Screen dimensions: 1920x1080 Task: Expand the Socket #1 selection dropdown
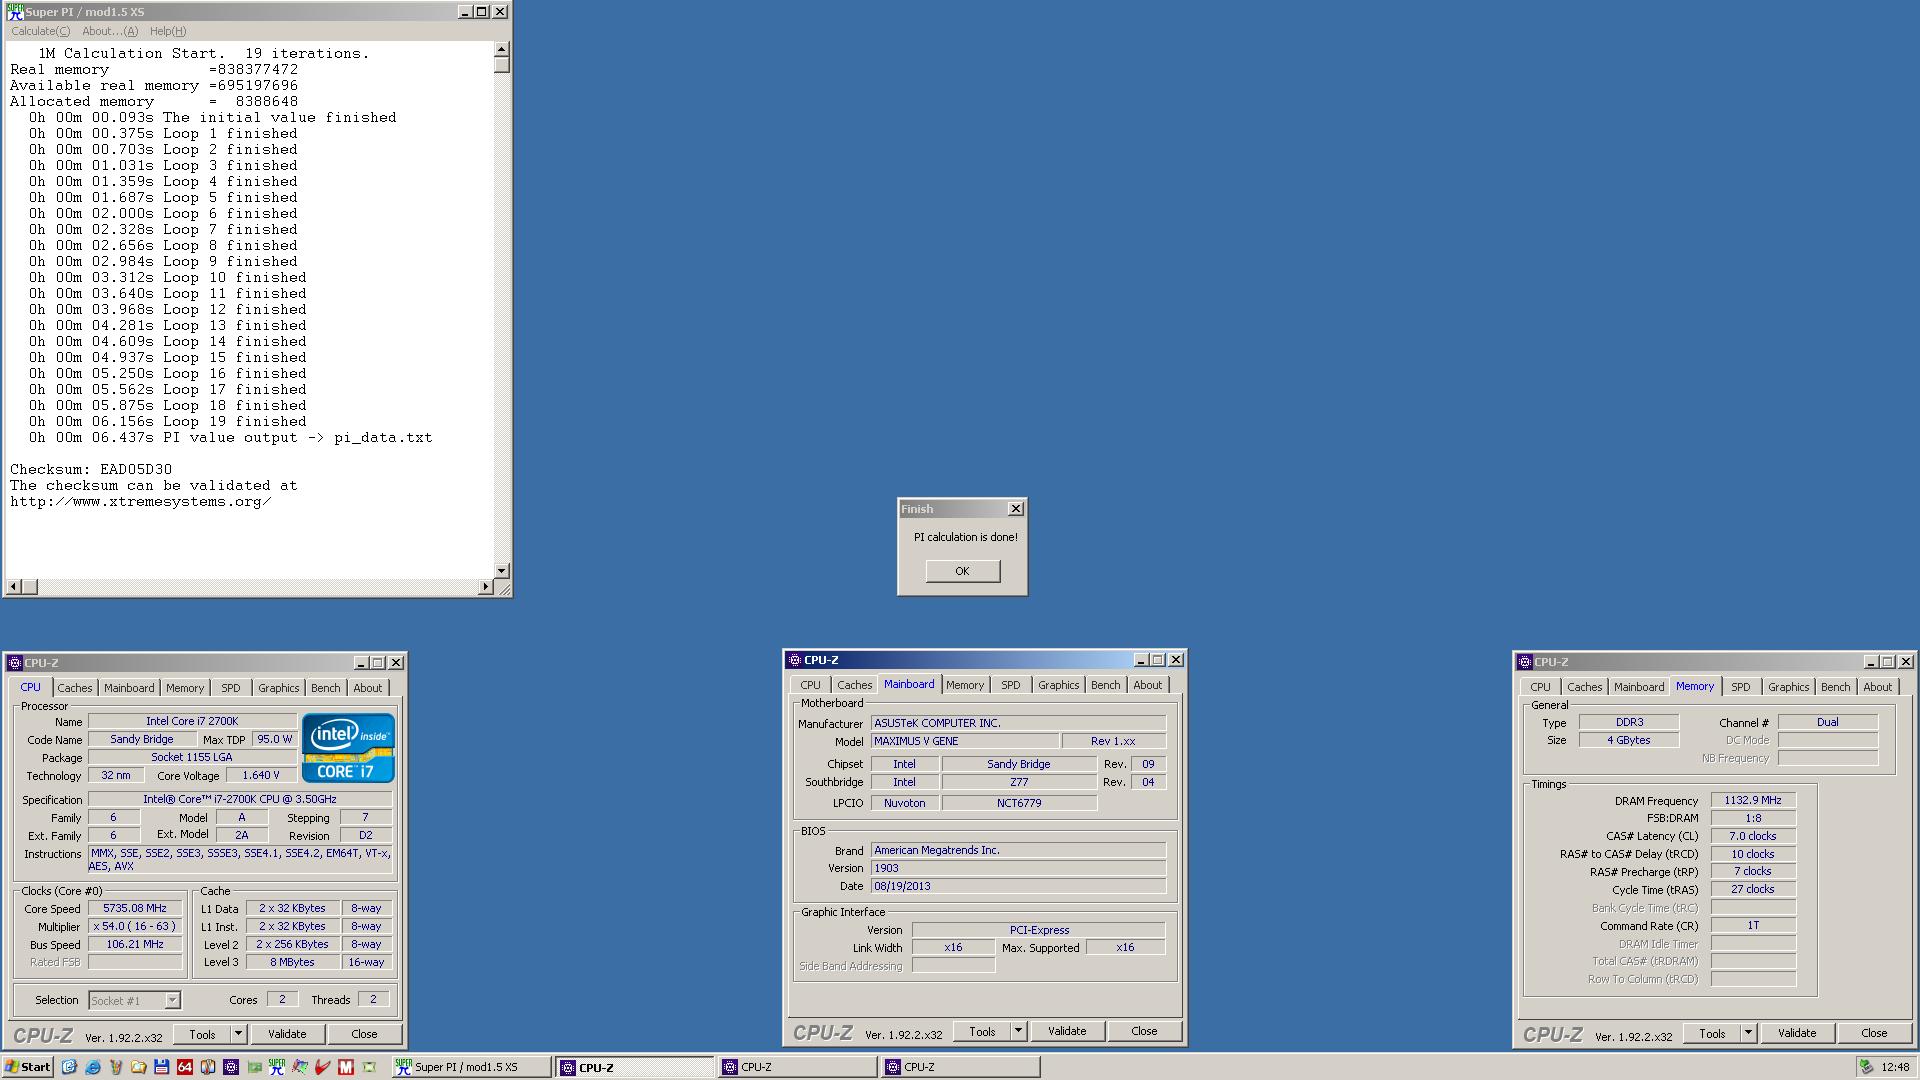click(x=172, y=1000)
